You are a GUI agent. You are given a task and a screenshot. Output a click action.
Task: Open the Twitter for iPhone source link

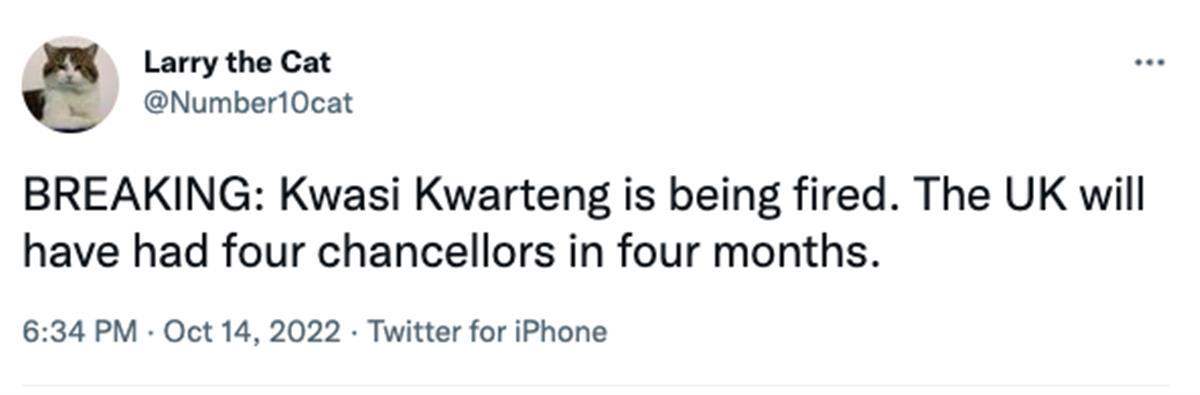pos(487,332)
